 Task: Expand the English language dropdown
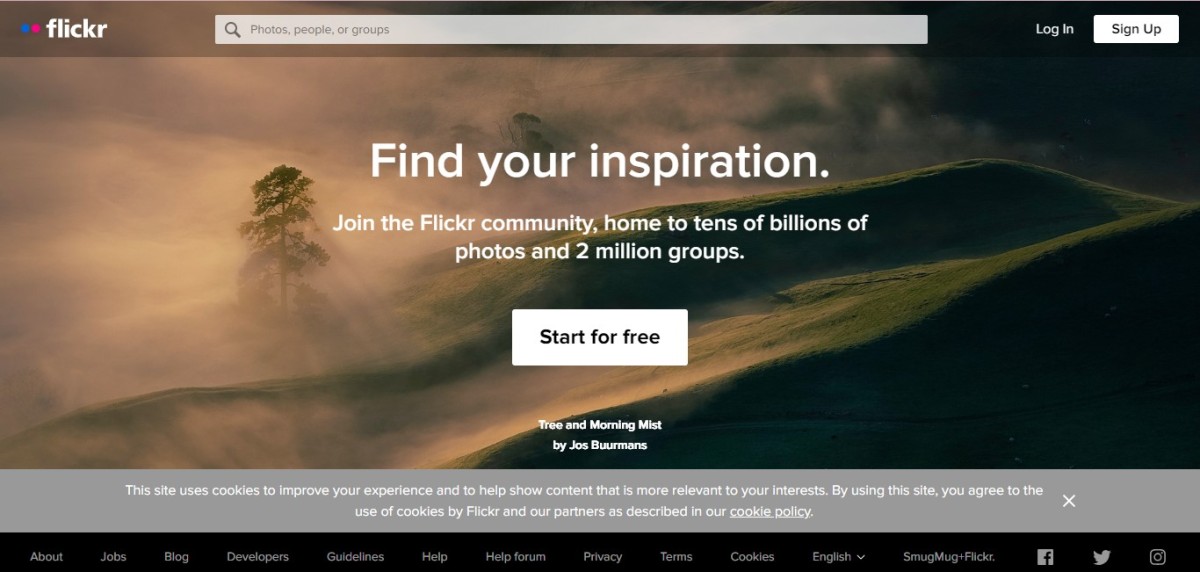click(839, 557)
